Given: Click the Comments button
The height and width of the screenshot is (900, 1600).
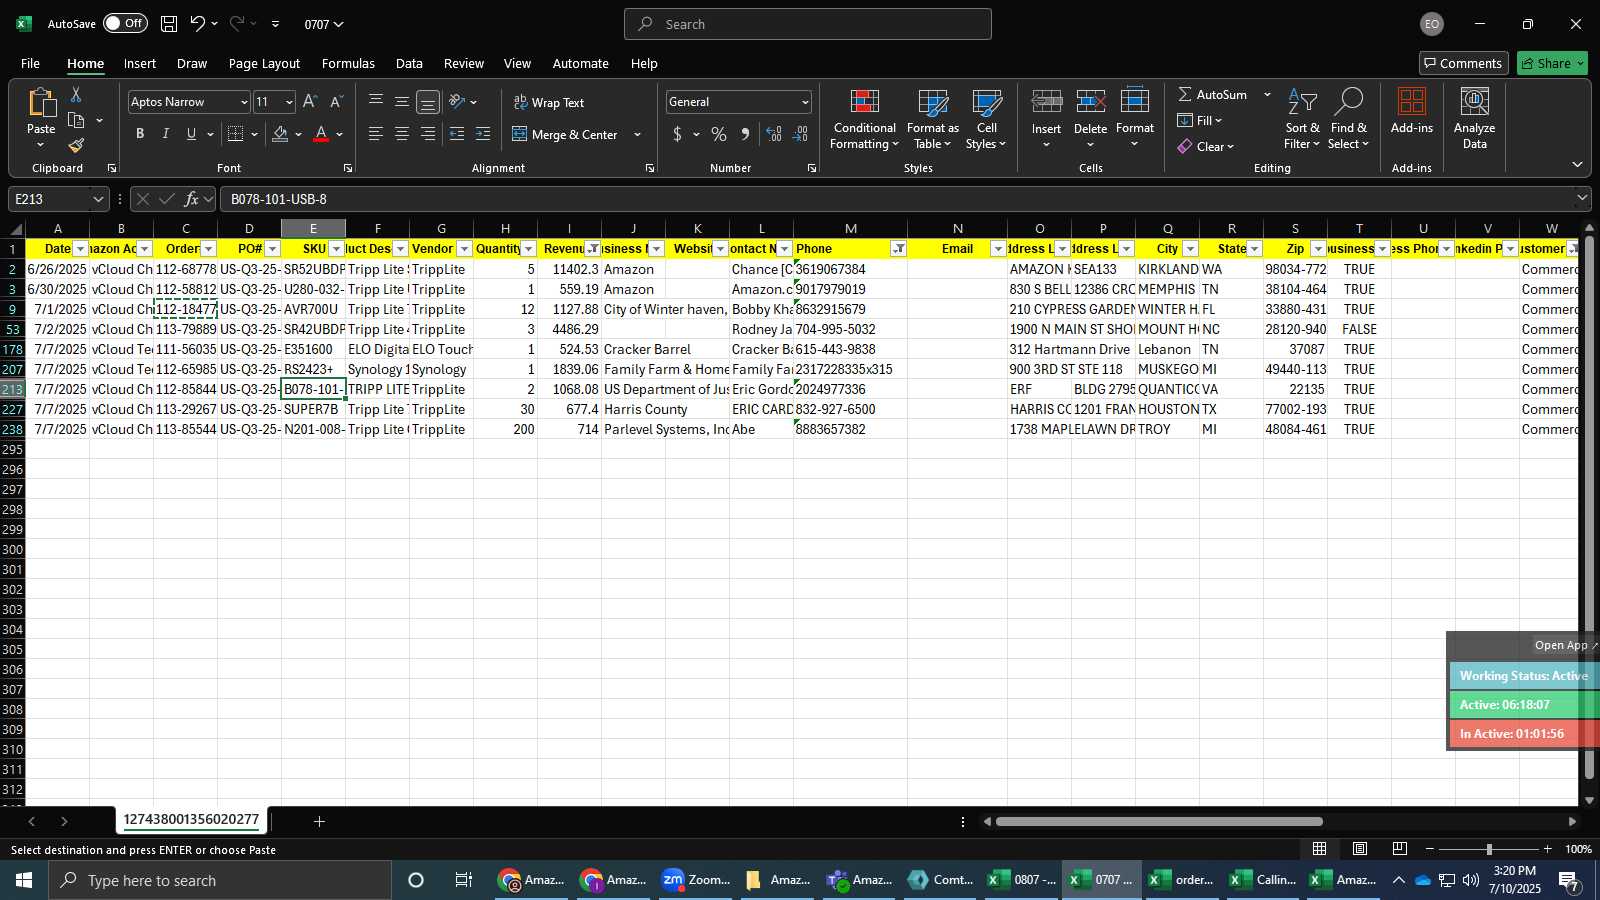Looking at the screenshot, I should click(1463, 63).
